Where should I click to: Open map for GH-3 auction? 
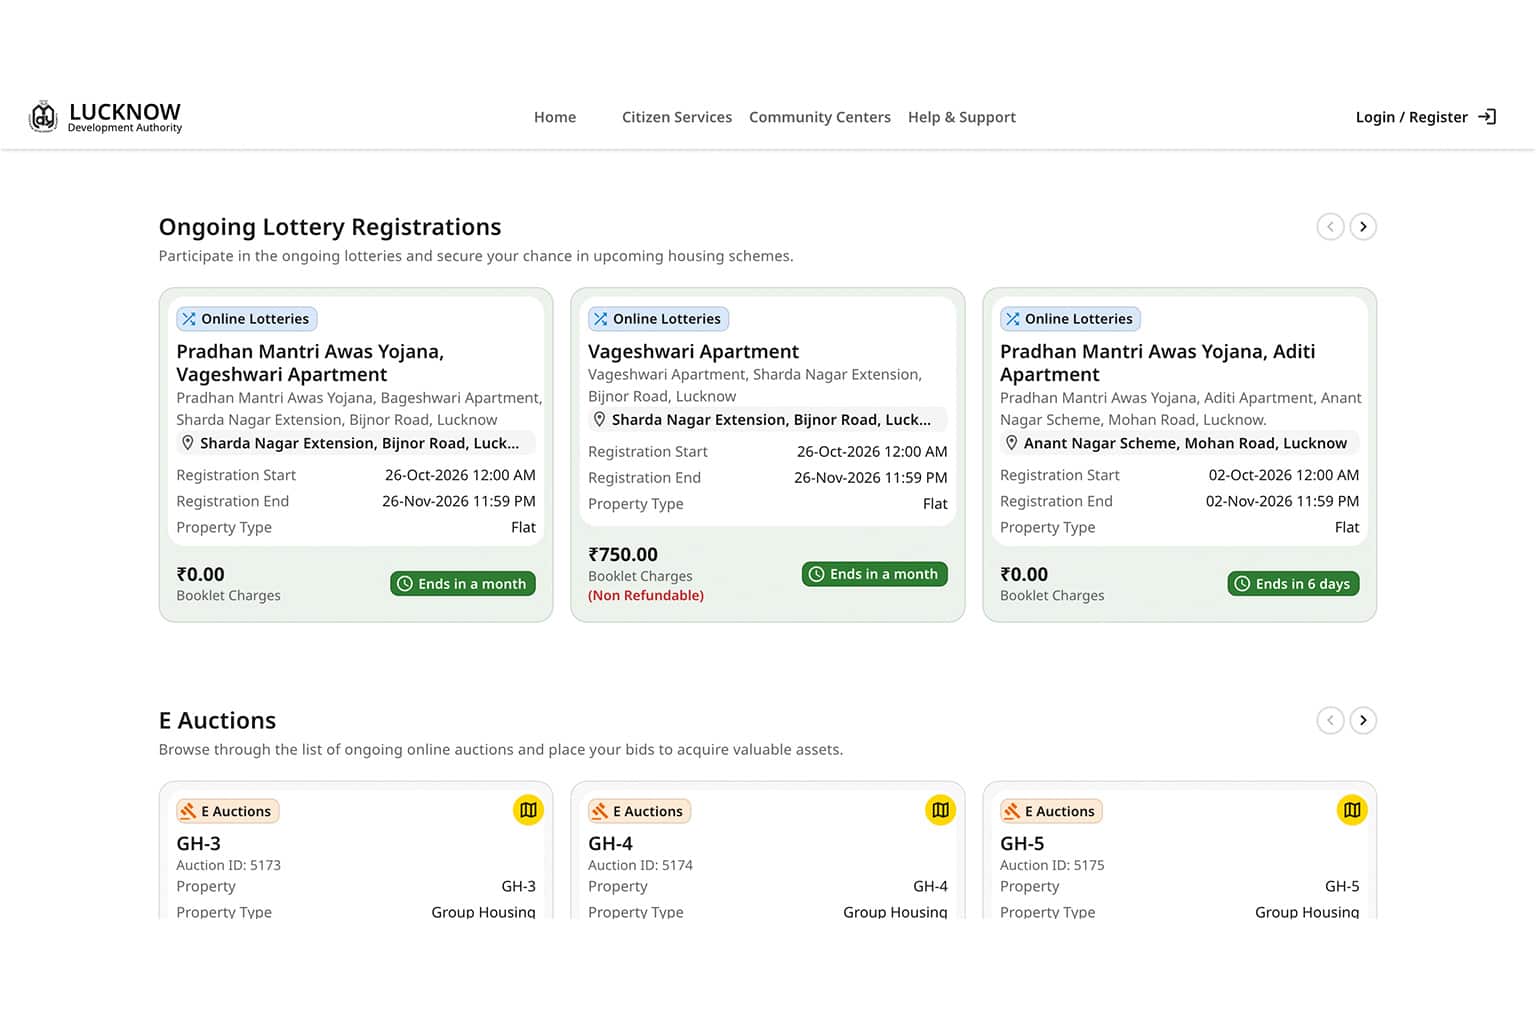click(528, 810)
